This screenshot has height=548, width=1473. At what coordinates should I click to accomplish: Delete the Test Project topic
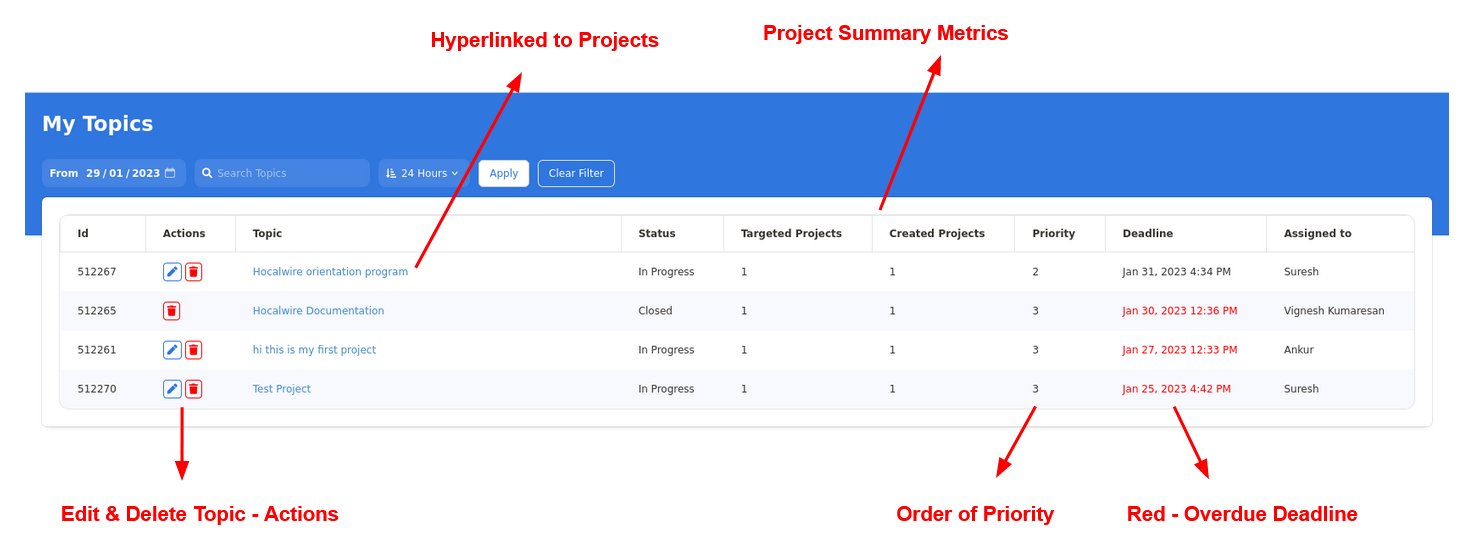click(x=194, y=389)
